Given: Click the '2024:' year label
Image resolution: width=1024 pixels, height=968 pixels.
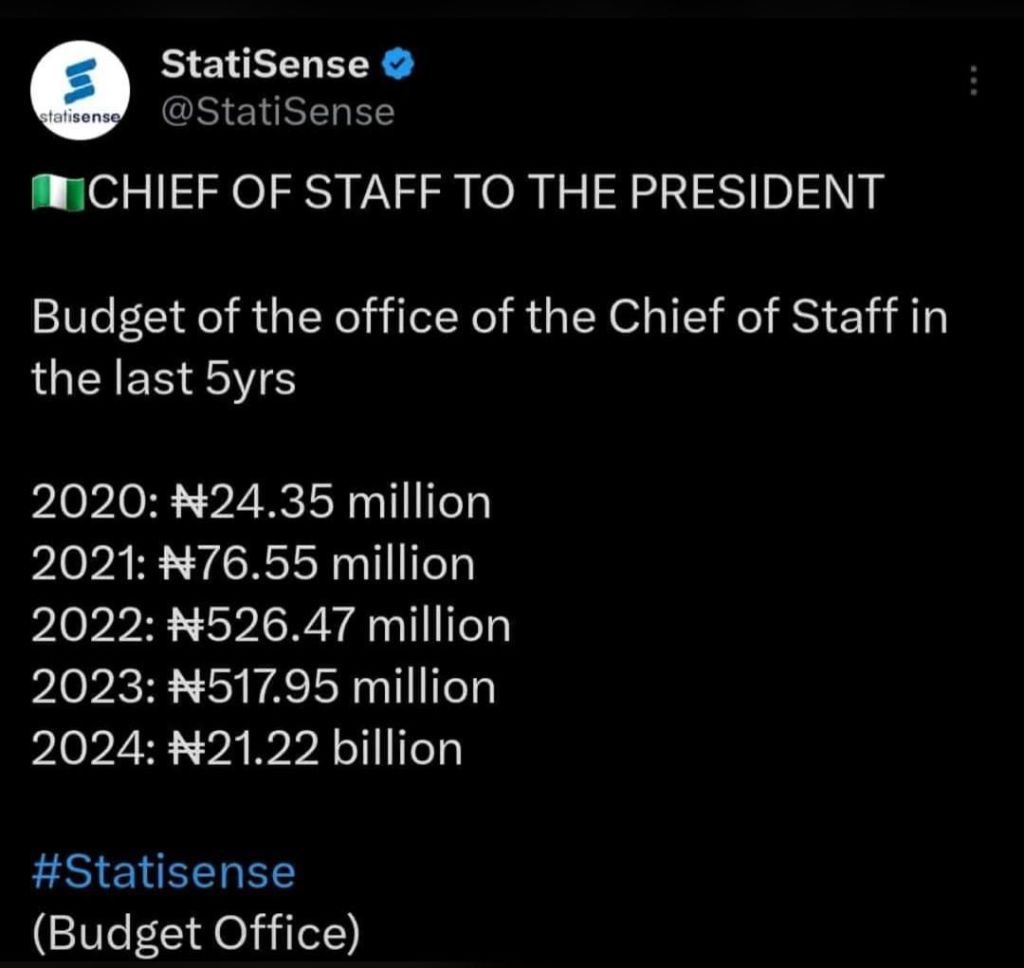Looking at the screenshot, I should tap(91, 748).
